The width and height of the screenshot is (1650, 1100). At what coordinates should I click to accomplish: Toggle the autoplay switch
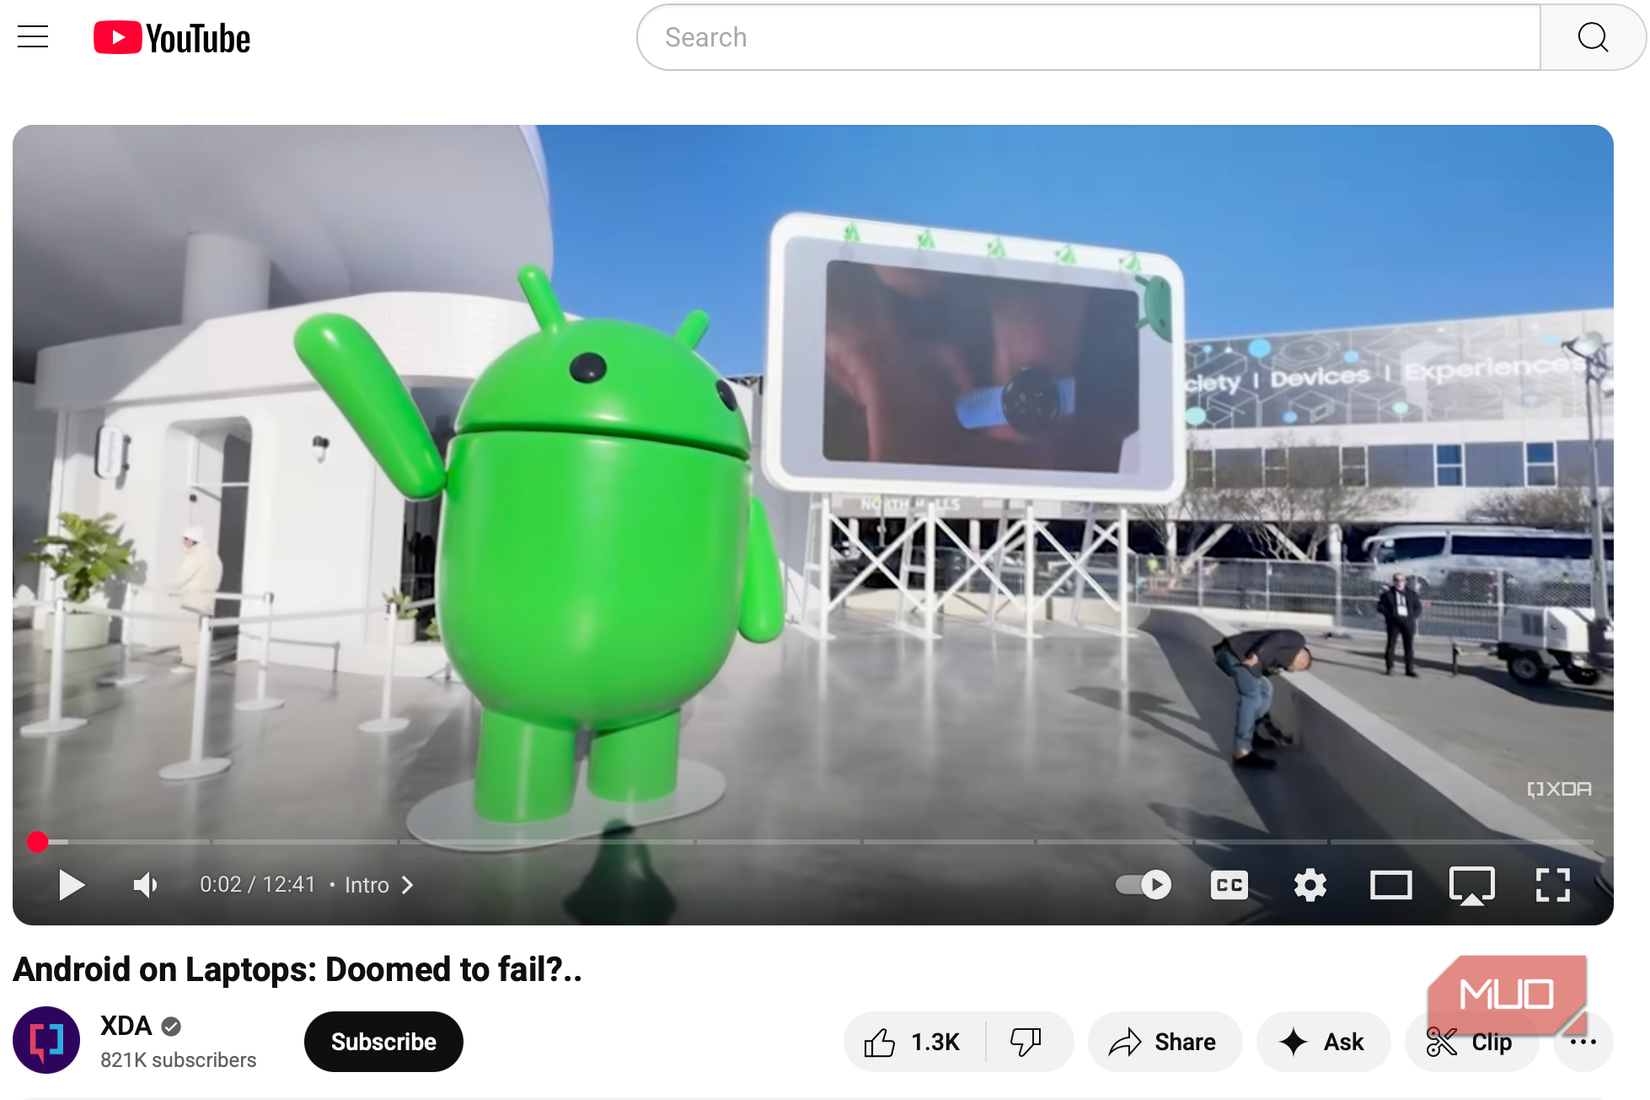[1143, 885]
